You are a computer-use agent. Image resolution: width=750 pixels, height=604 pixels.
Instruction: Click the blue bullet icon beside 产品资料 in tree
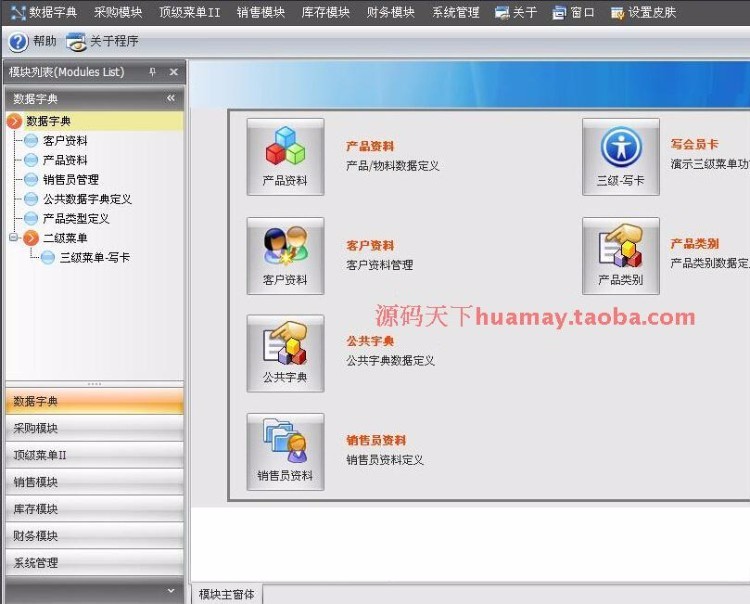(x=31, y=160)
